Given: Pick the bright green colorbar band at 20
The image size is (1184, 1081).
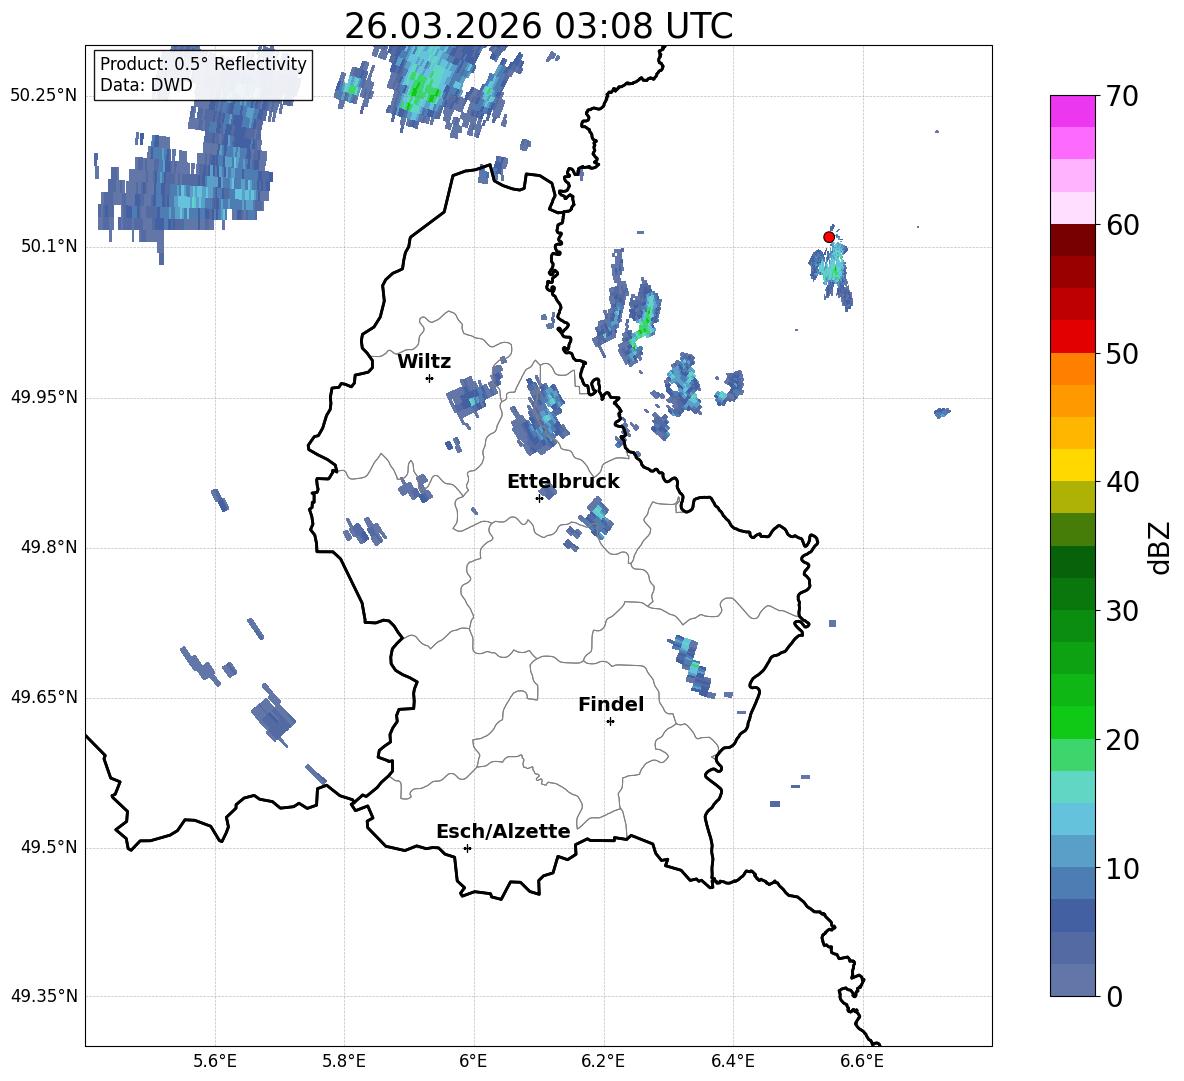Looking at the screenshot, I should [x=1072, y=722].
